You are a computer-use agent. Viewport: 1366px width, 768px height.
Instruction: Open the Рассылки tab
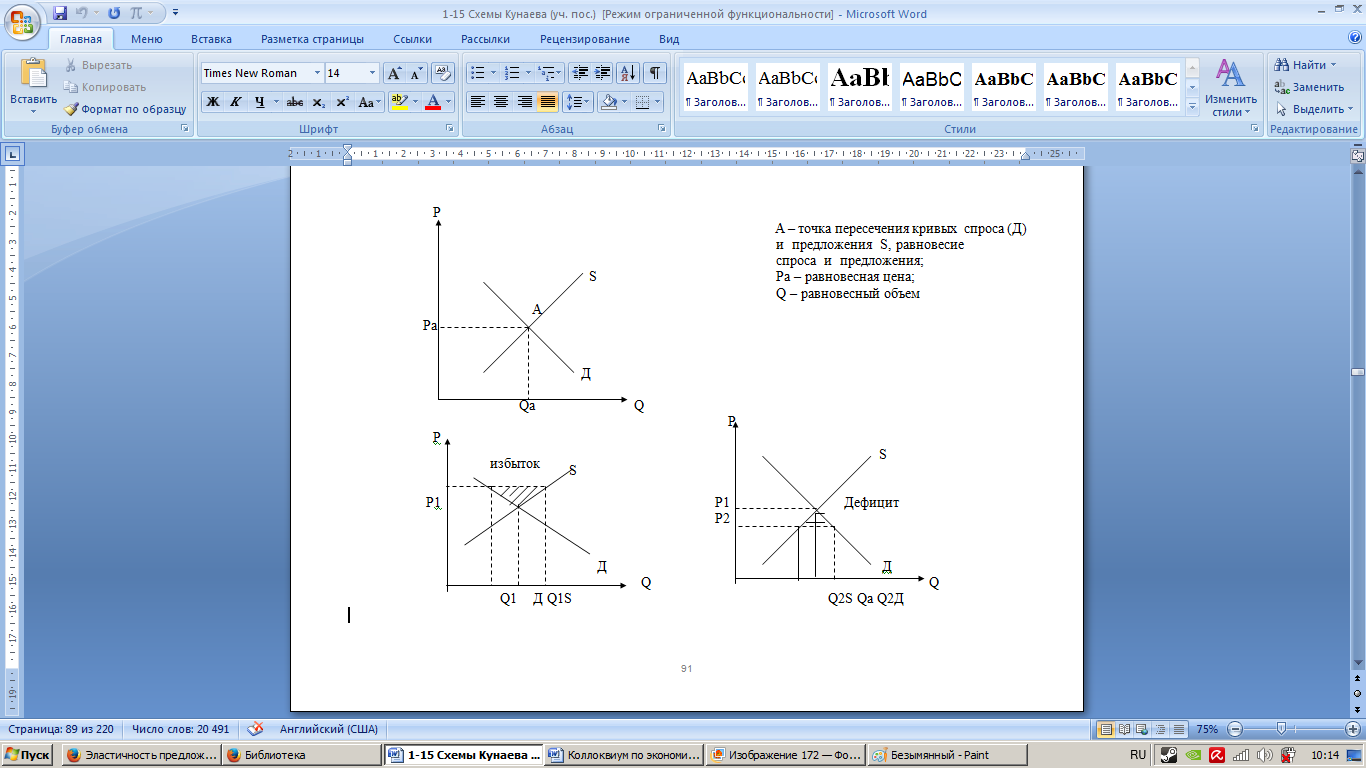coord(485,39)
